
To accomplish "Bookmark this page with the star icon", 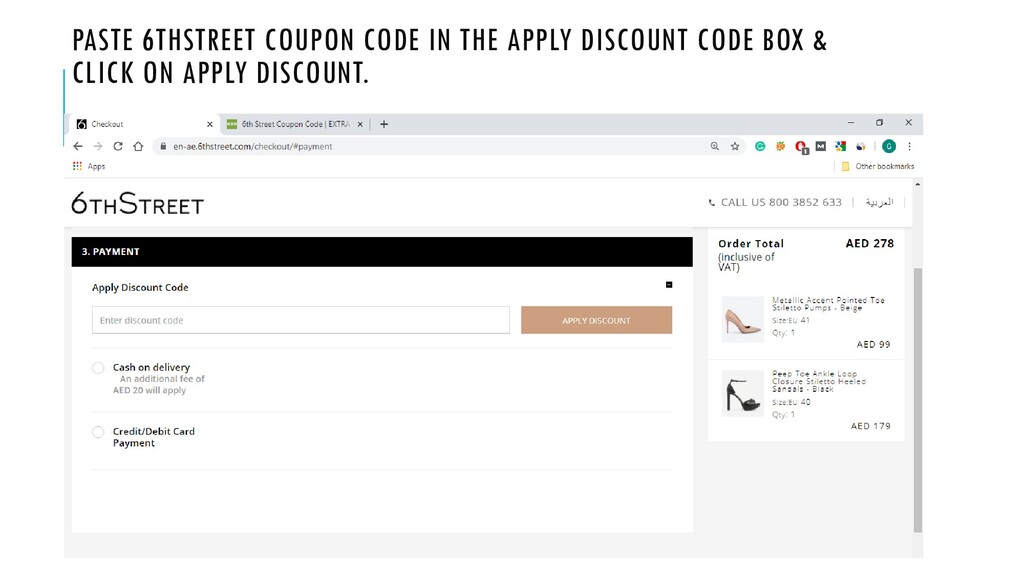I will click(x=735, y=146).
